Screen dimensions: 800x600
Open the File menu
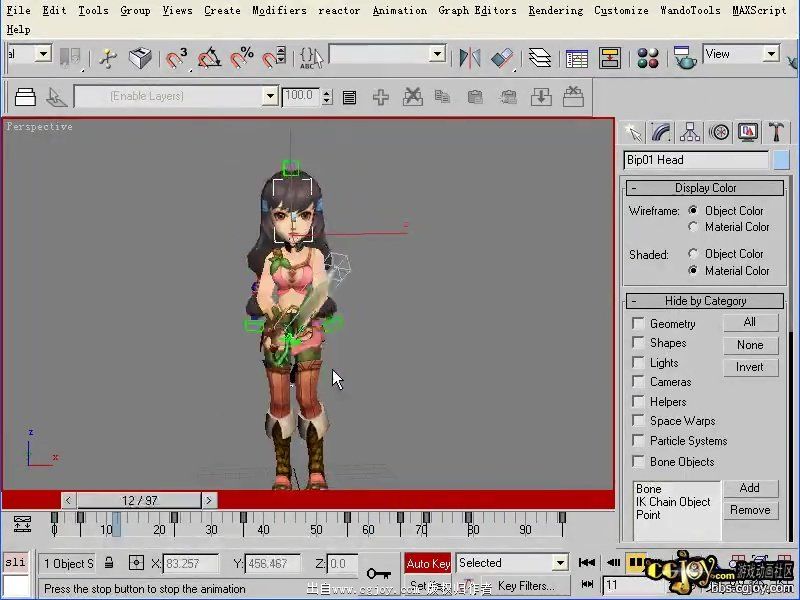[18, 10]
